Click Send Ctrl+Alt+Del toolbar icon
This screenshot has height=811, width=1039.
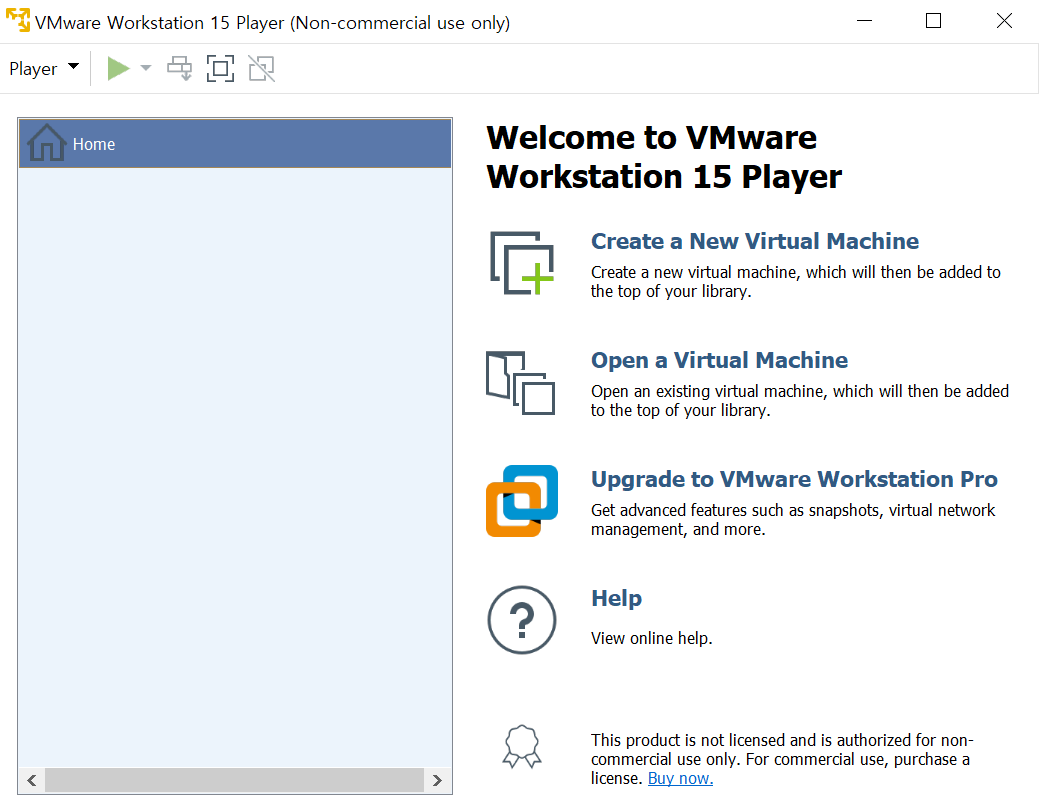tap(179, 68)
